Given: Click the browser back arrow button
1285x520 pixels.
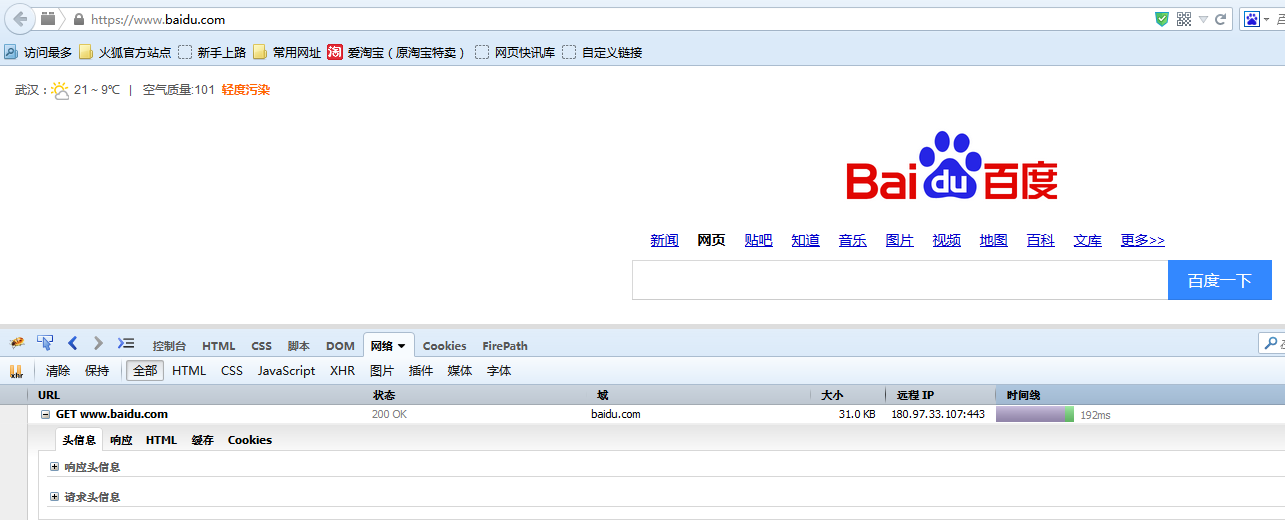Looking at the screenshot, I should (x=19, y=19).
